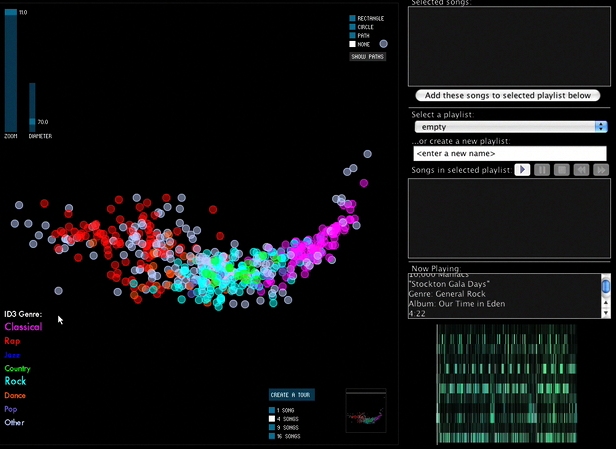Skip forward to next song
The width and height of the screenshot is (616, 449).
(601, 170)
